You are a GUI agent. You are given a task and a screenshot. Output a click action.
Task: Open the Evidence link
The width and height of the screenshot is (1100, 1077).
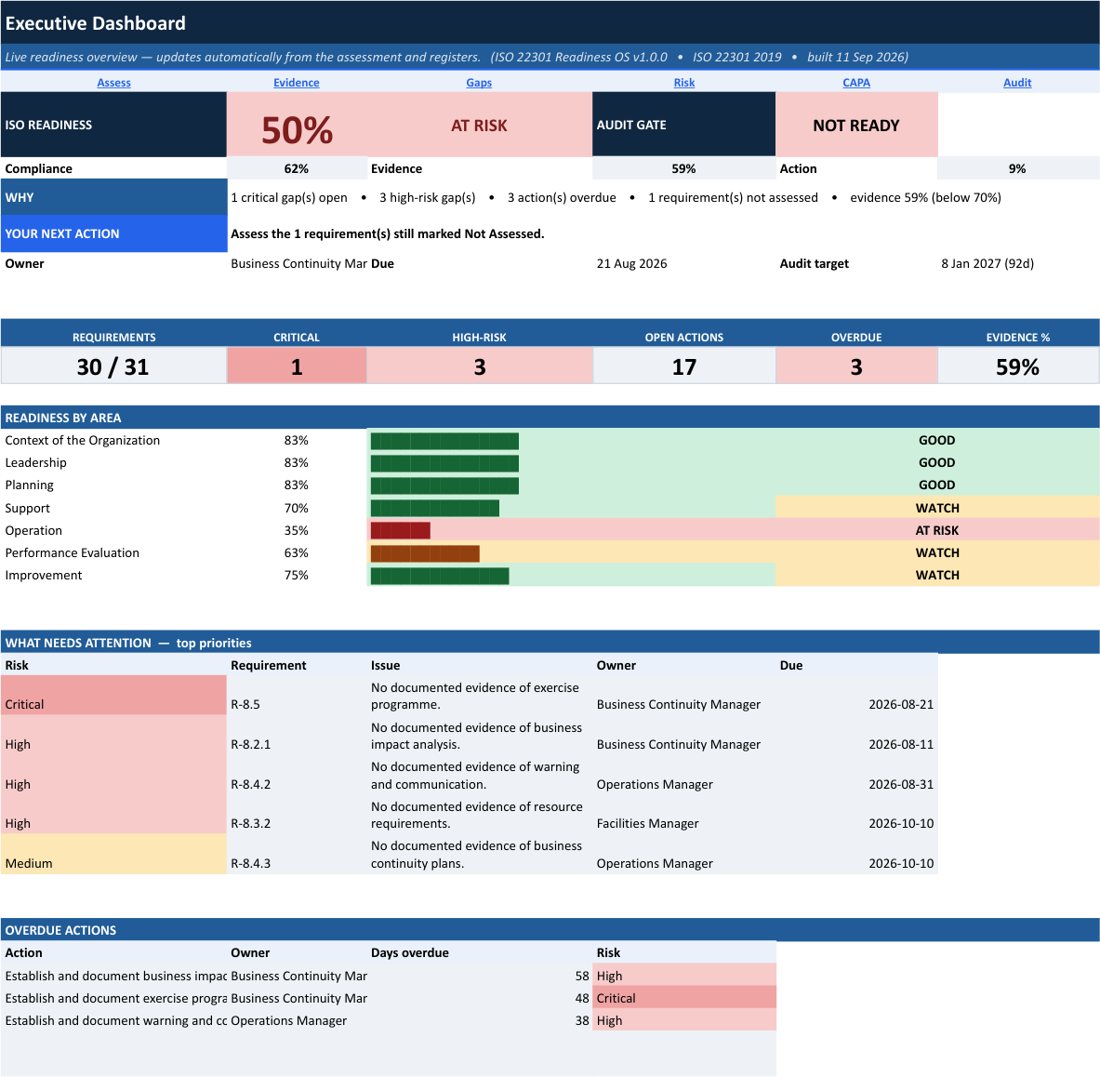click(x=296, y=83)
